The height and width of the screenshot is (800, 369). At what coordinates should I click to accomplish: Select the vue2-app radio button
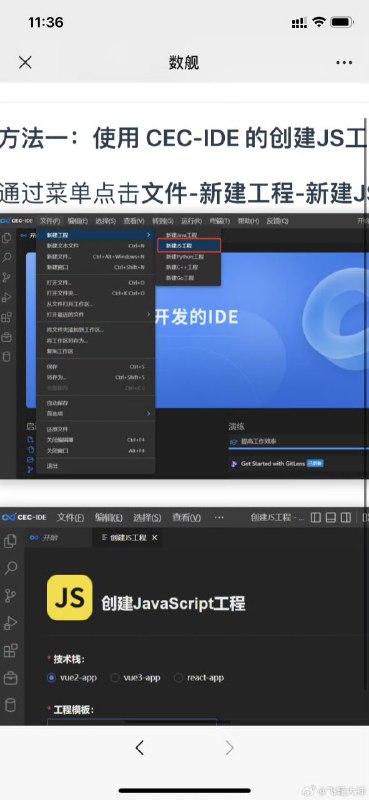click(x=51, y=678)
